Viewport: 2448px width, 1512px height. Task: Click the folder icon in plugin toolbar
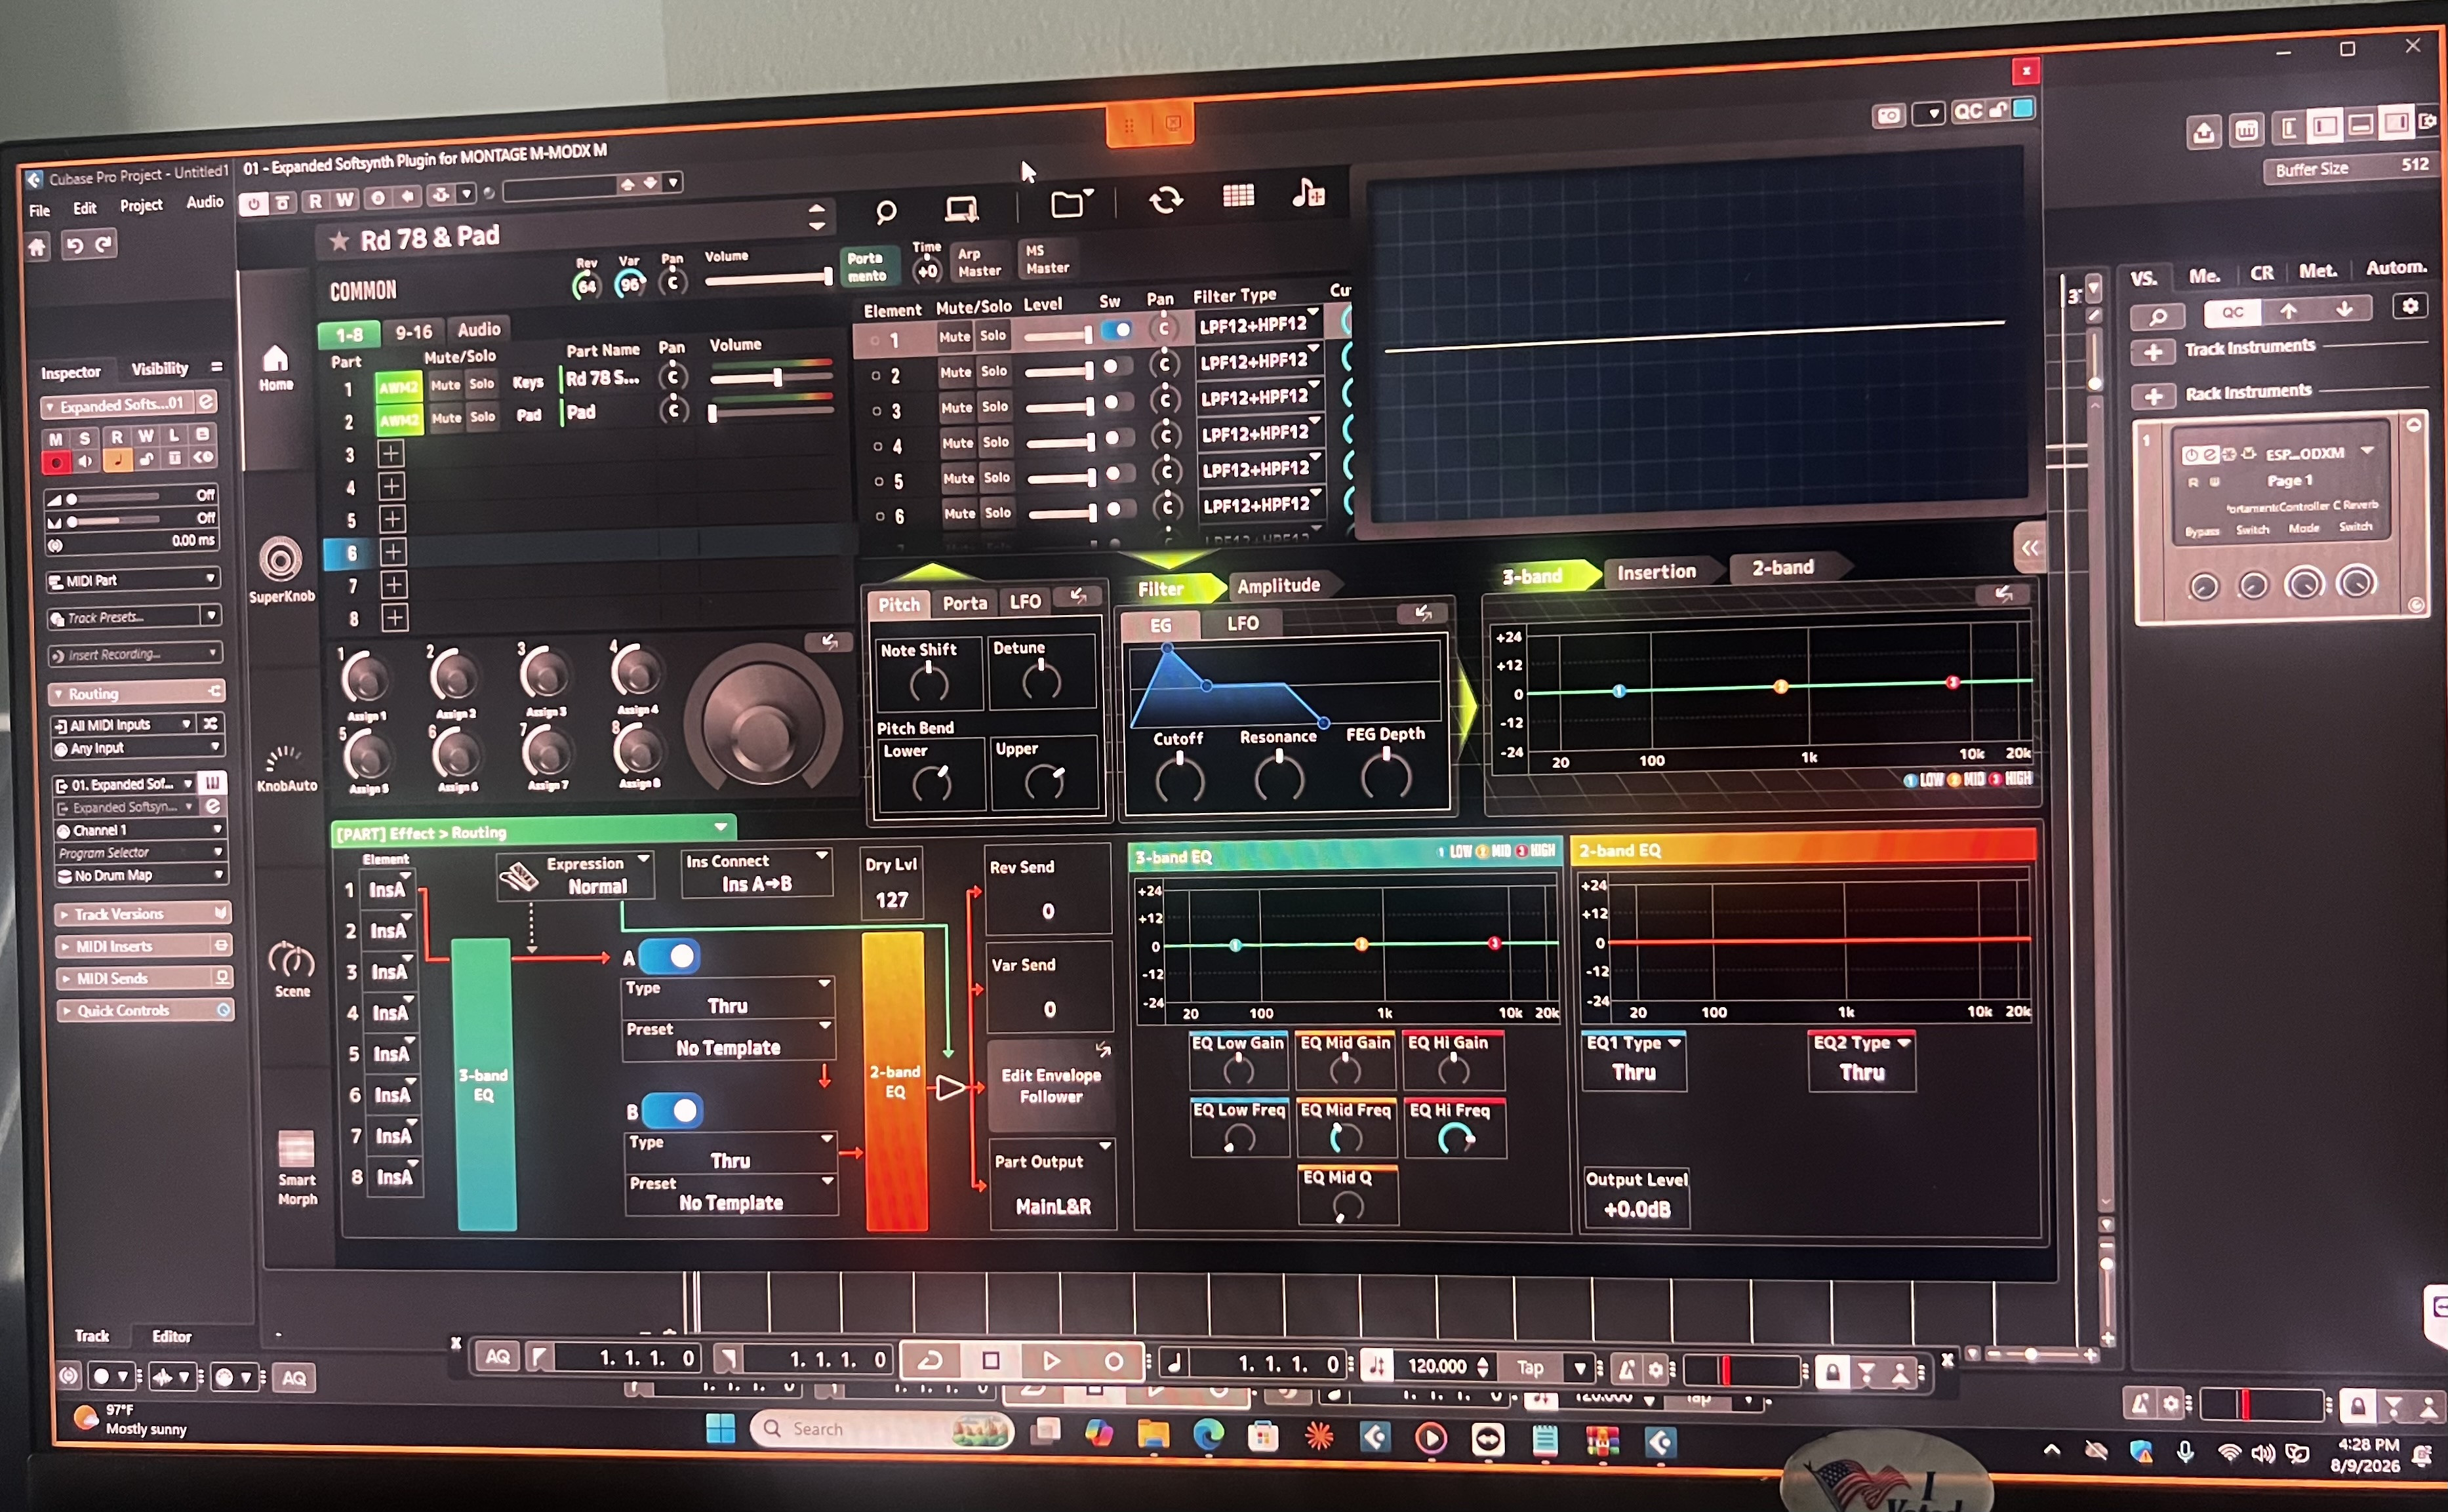point(1070,204)
